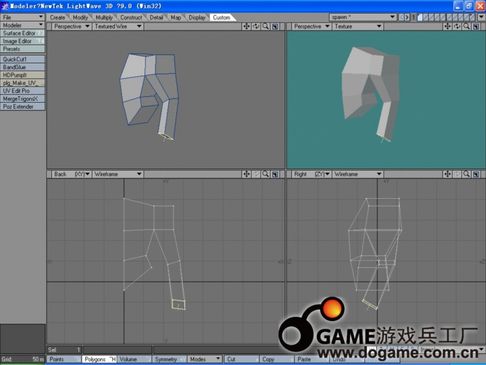Open the Textured Wire display mode dropdown
This screenshot has width=486, height=365.
click(118, 26)
